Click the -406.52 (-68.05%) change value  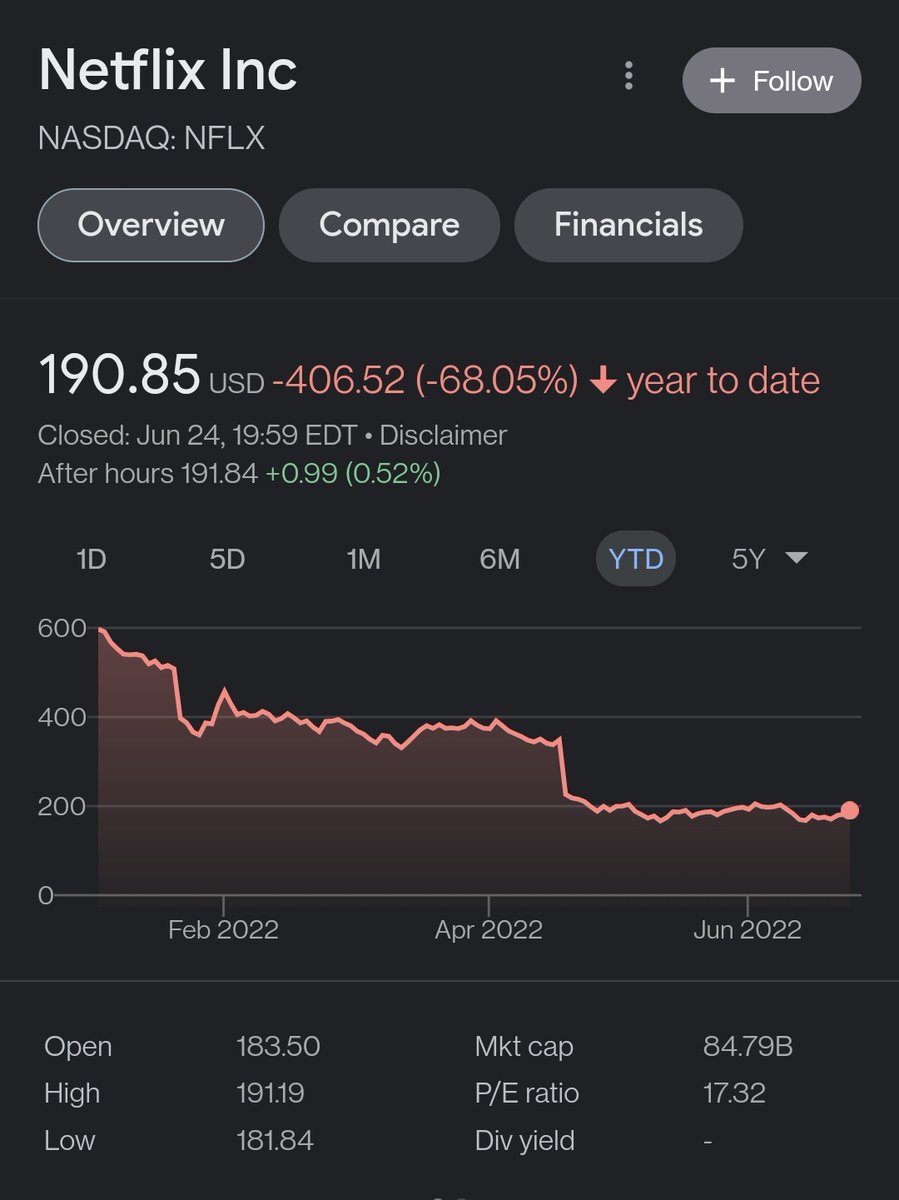(425, 380)
